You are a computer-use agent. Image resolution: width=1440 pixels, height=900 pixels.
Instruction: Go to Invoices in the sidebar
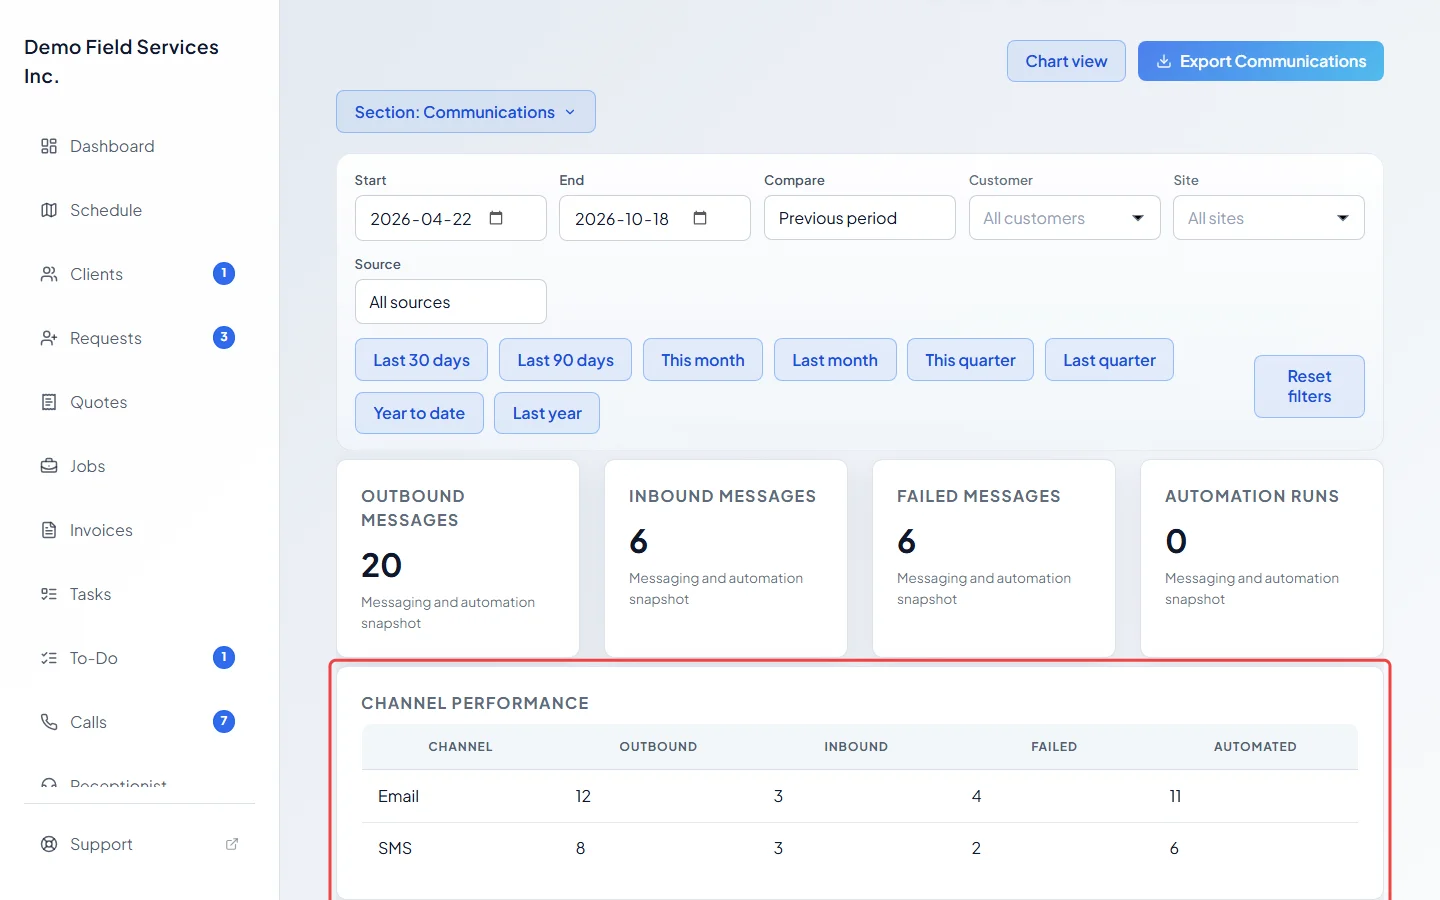coord(140,530)
